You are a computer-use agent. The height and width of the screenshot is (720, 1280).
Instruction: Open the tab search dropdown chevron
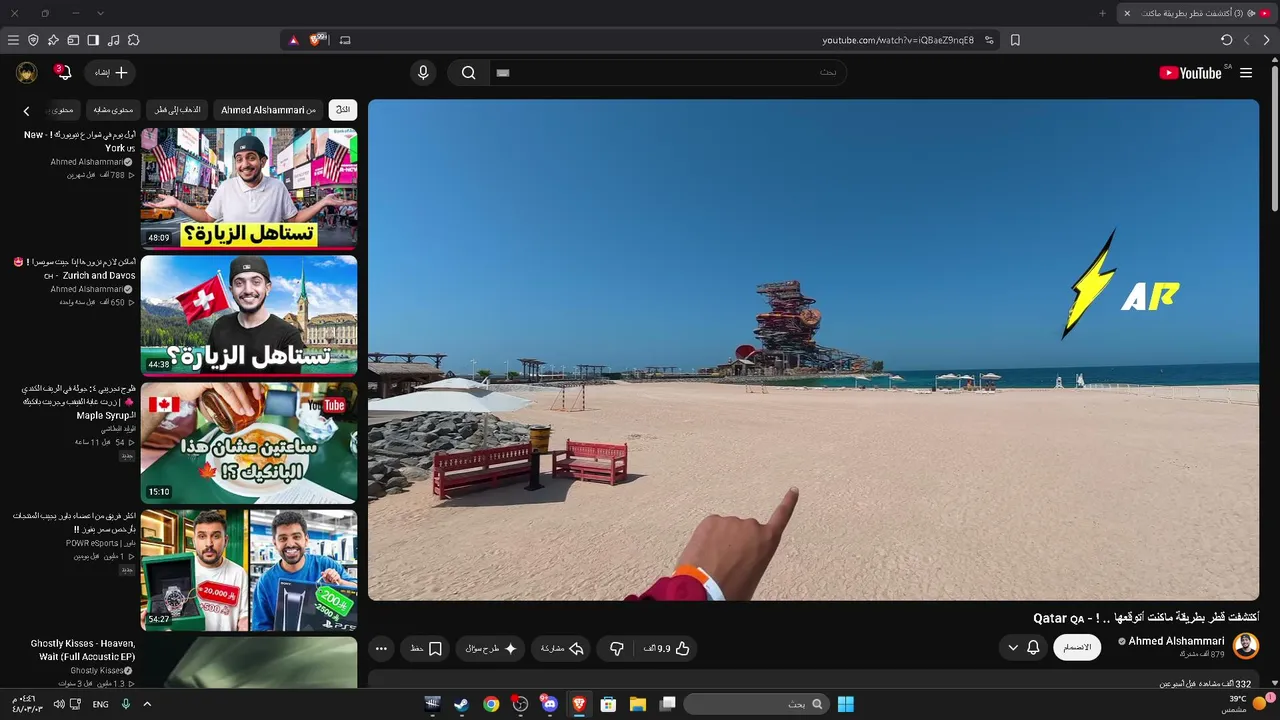(100, 13)
